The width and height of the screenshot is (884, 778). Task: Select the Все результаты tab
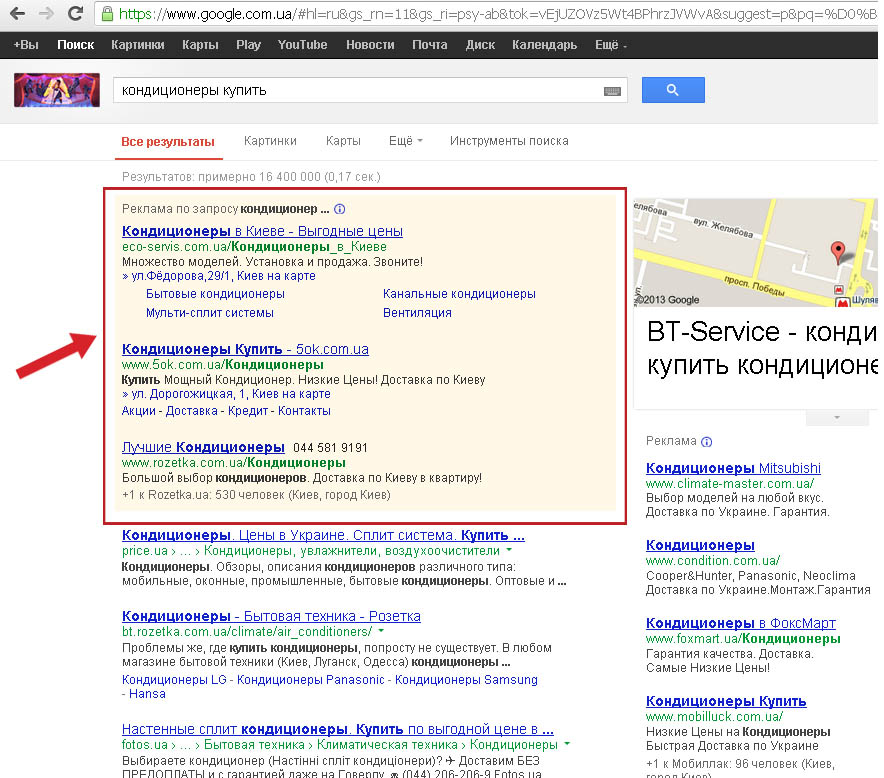(168, 142)
